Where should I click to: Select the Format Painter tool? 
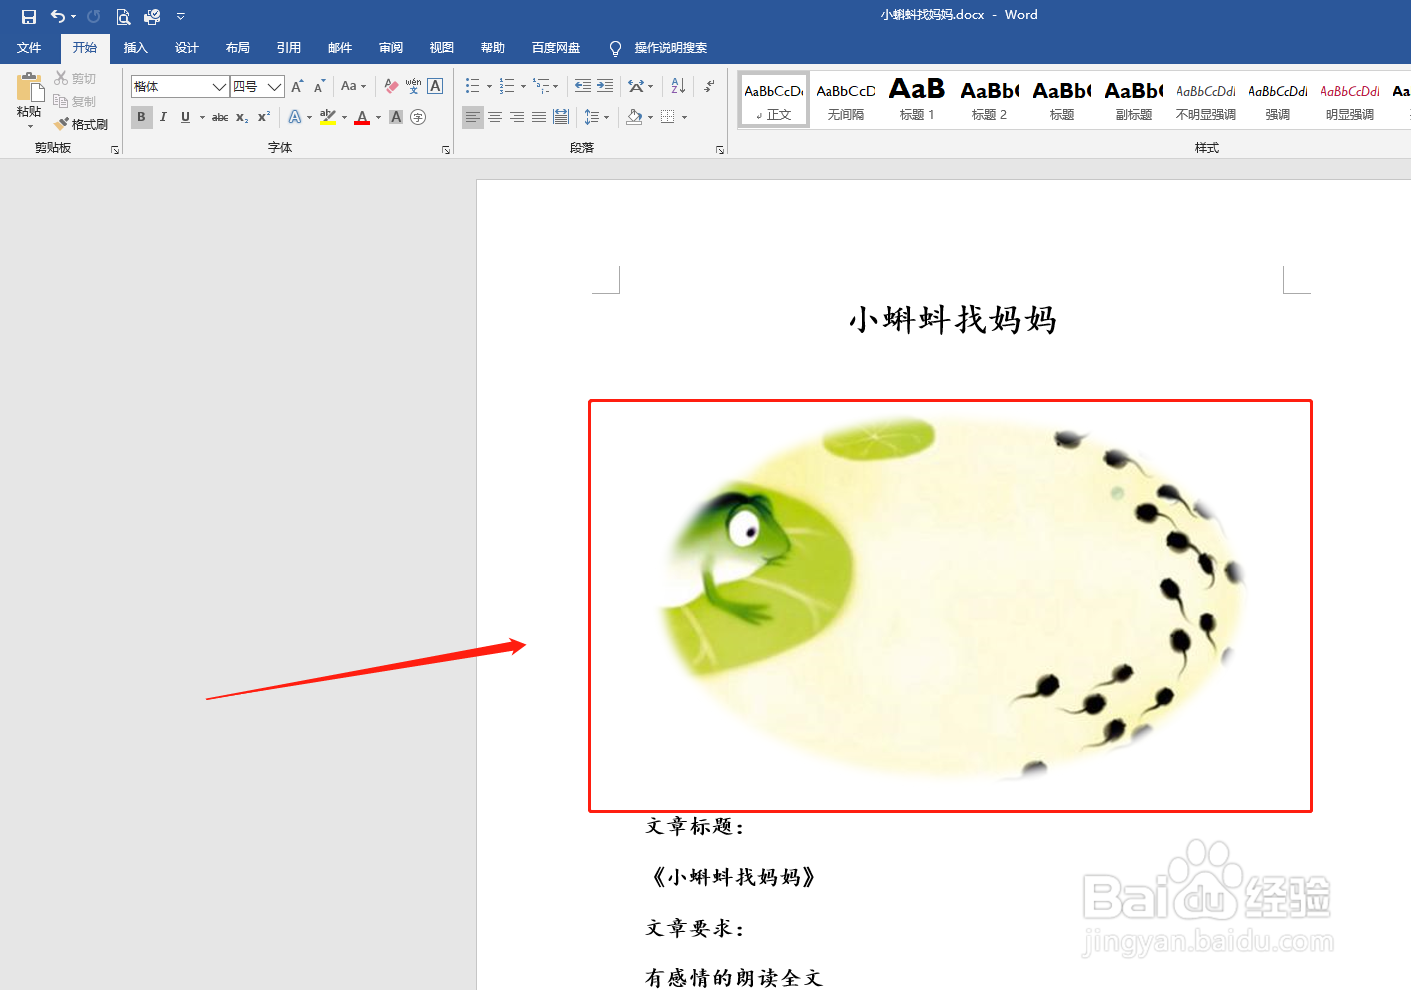[x=81, y=123]
